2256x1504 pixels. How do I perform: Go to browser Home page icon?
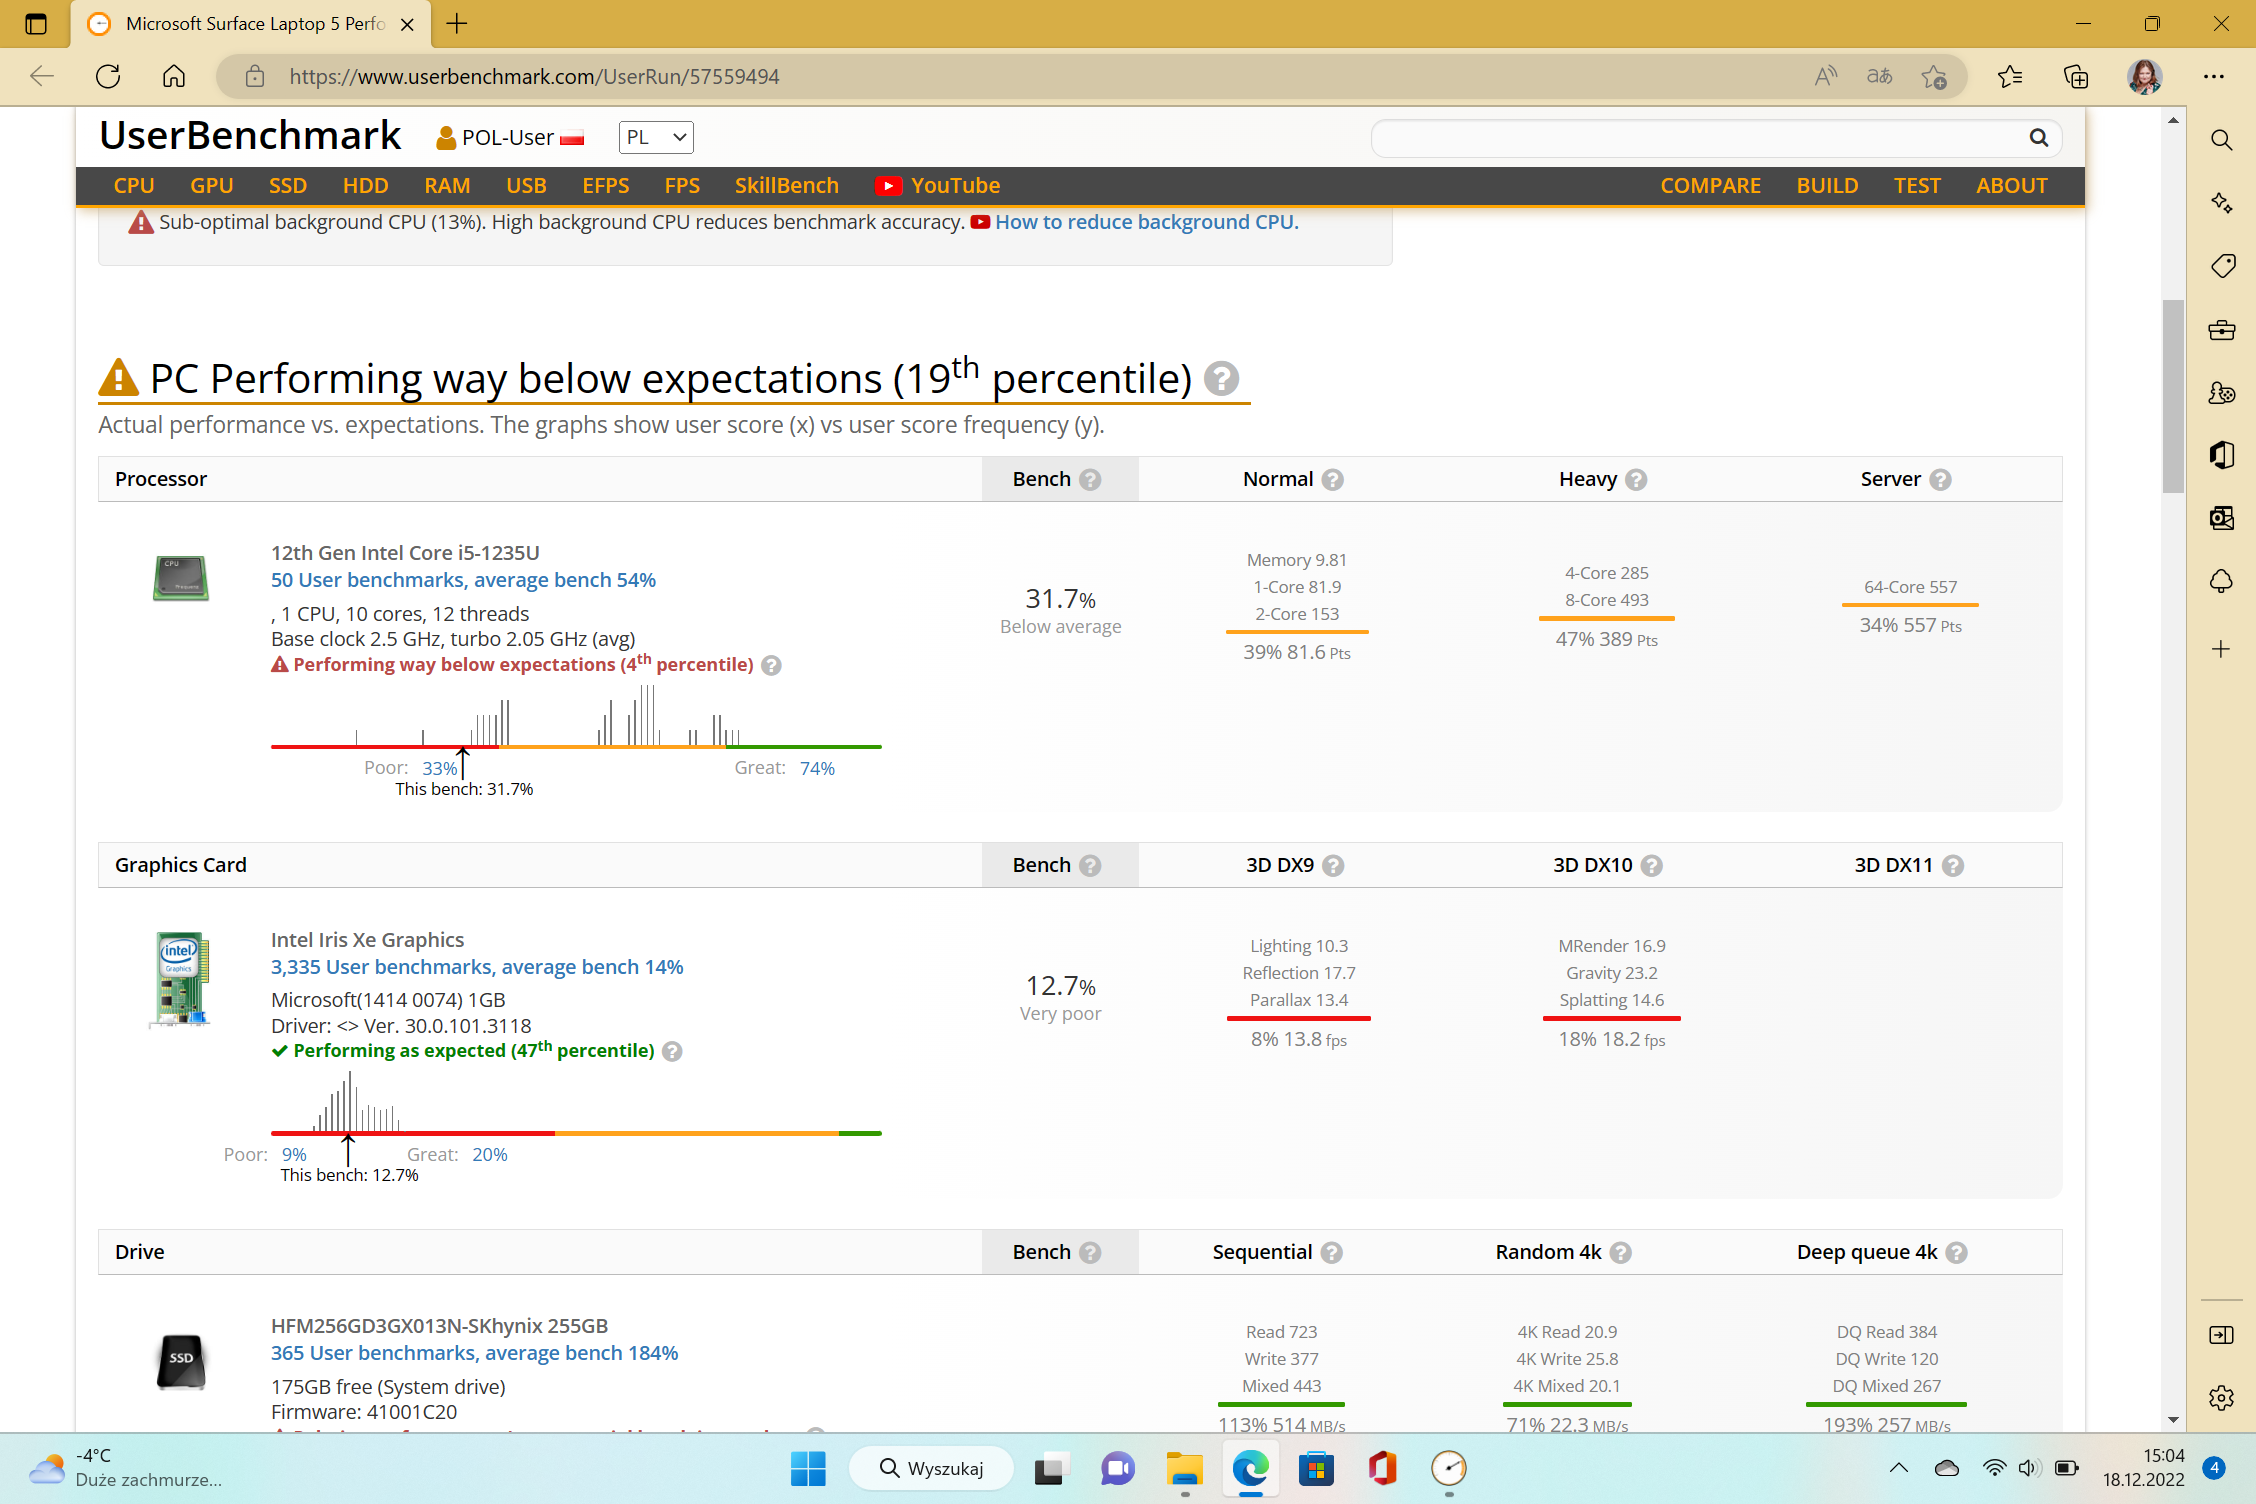(x=174, y=76)
